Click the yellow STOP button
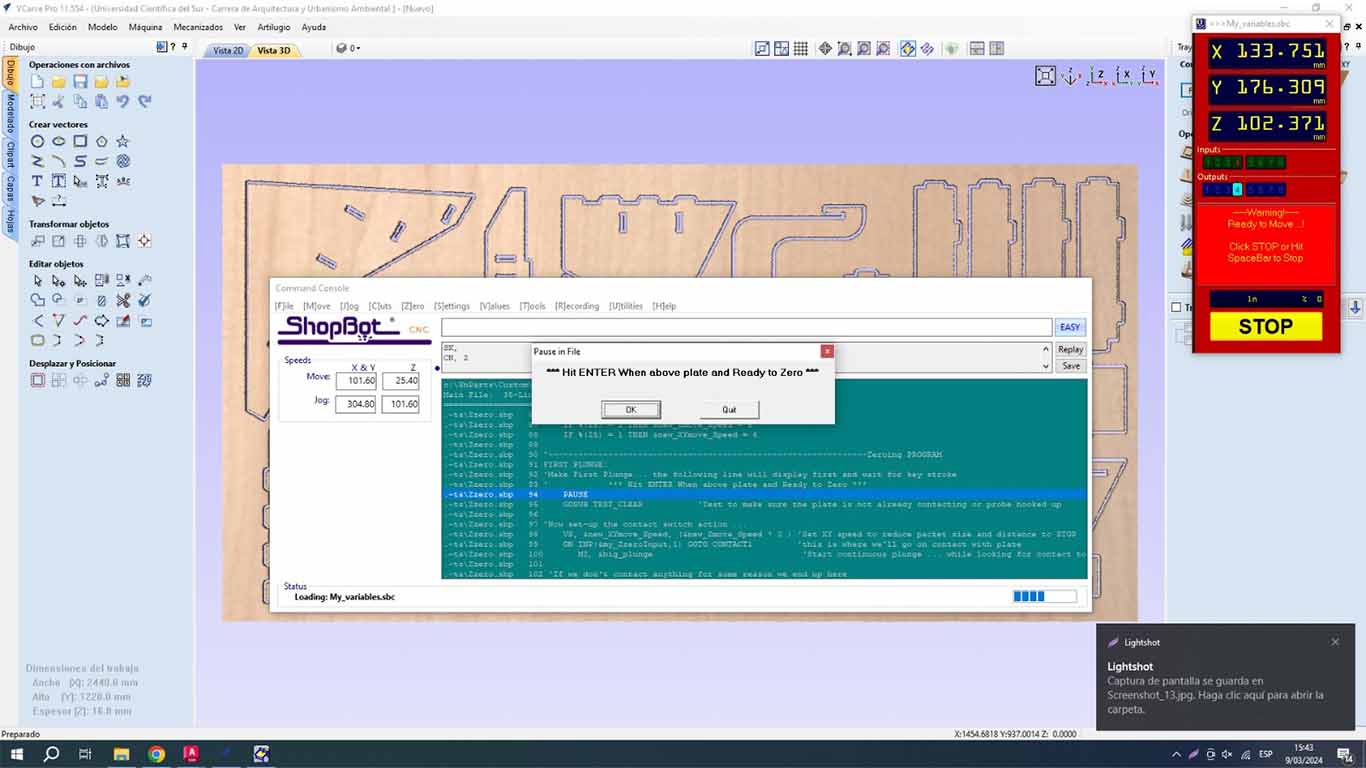Screen dimensions: 1366x768 tap(1265, 326)
